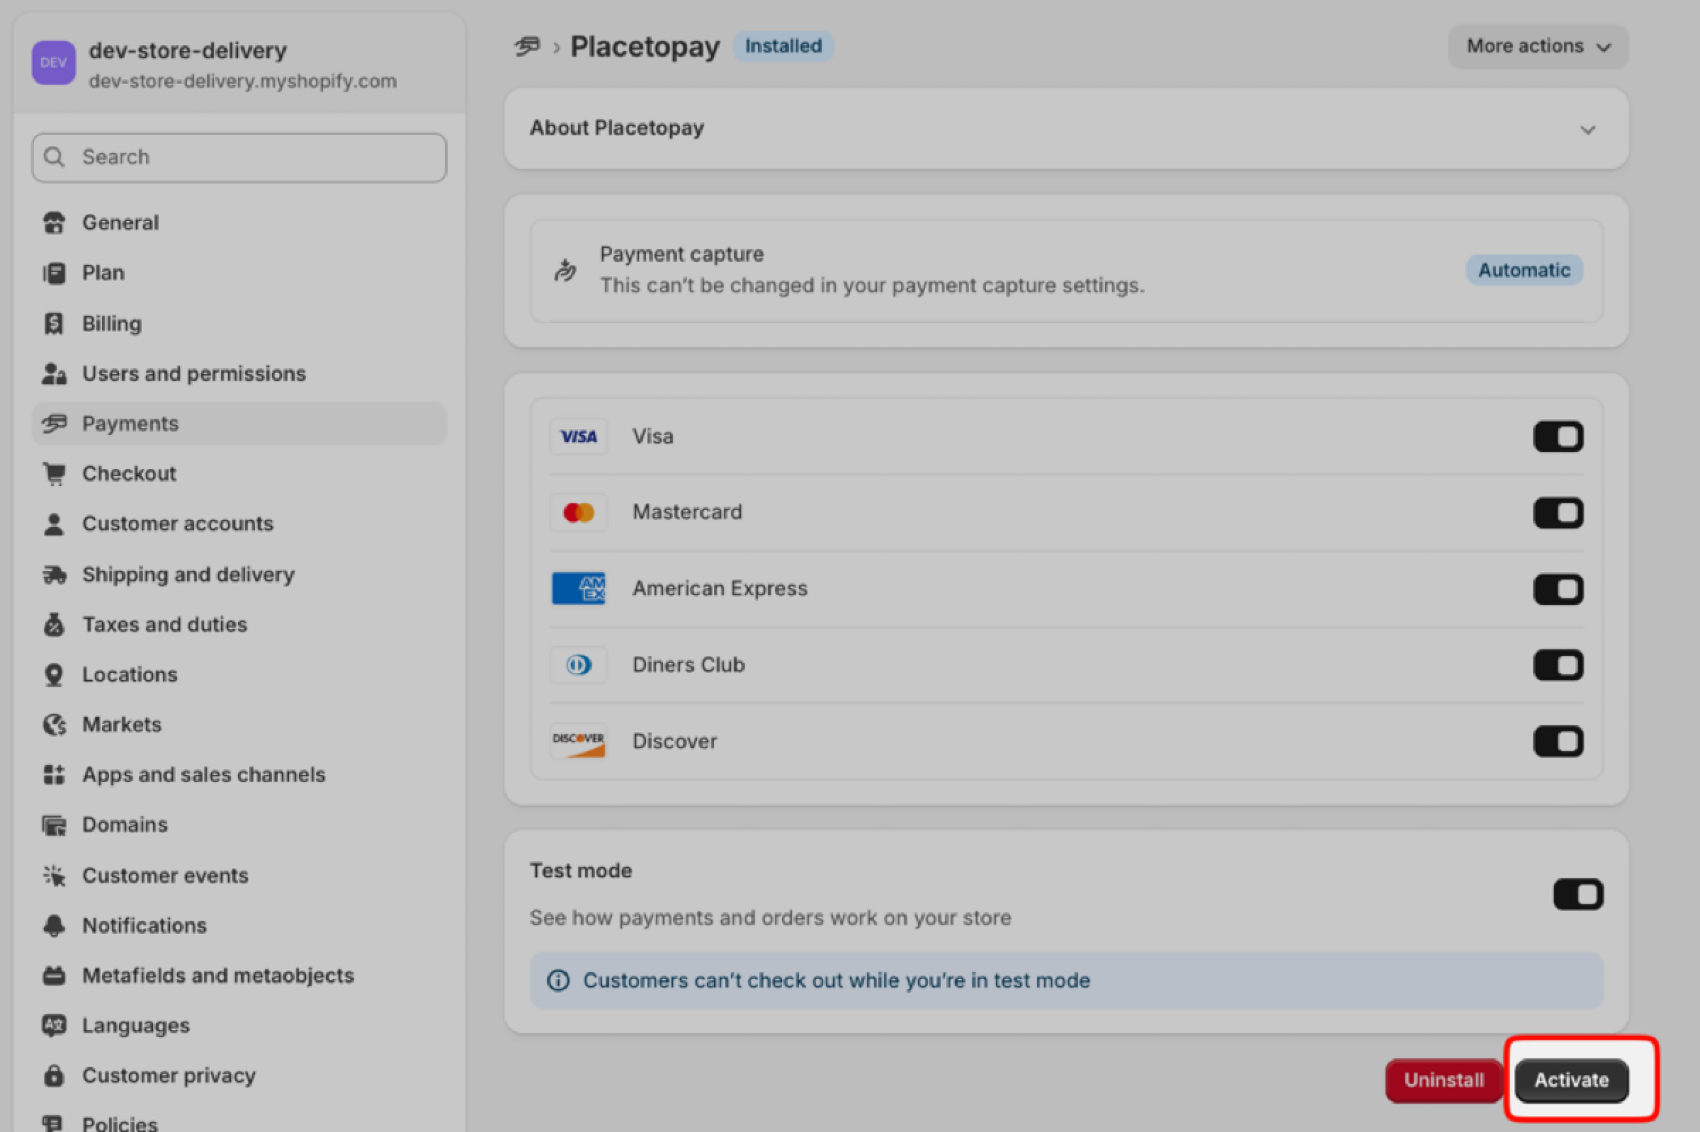Disable the Visa payment toggle
Screen dimensions: 1700x1132
point(1558,437)
